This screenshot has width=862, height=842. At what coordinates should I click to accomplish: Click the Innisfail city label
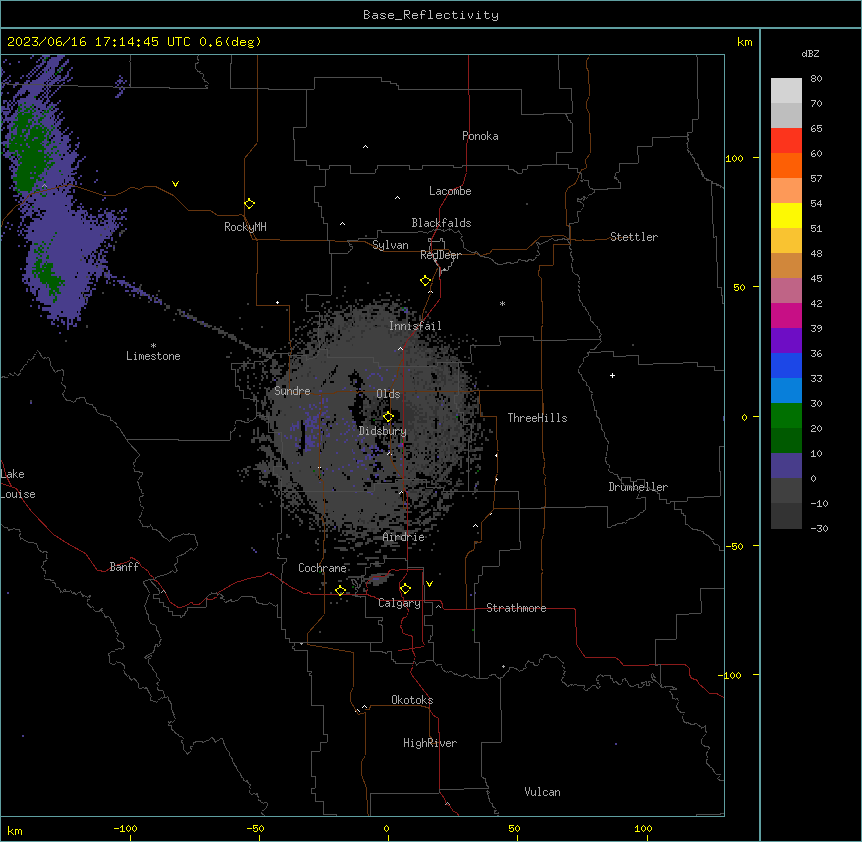click(415, 326)
